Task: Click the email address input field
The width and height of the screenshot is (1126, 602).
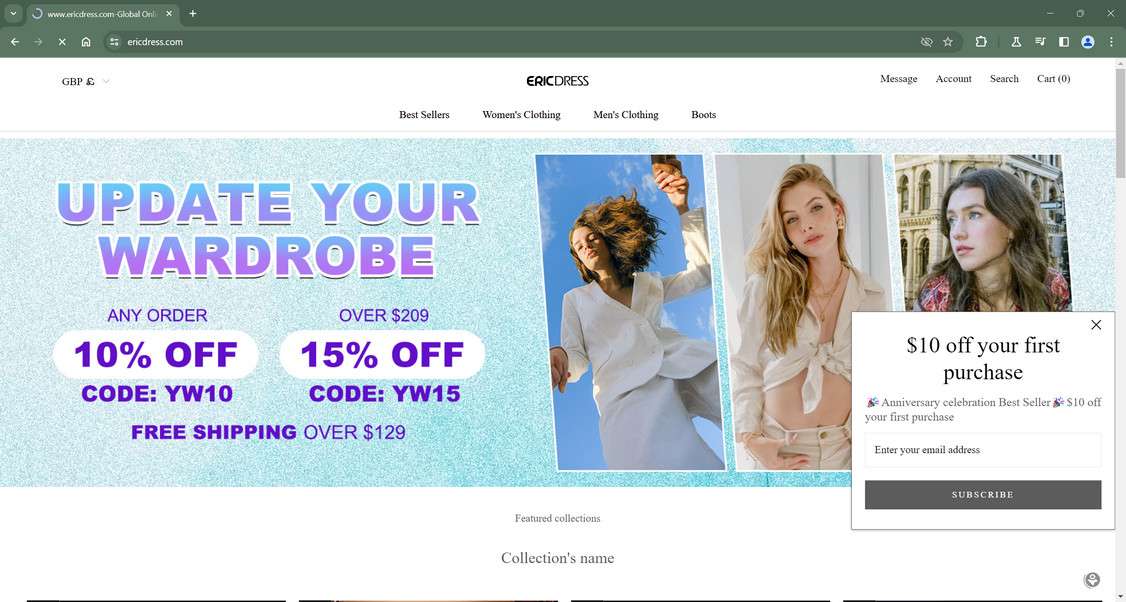Action: [x=982, y=450]
